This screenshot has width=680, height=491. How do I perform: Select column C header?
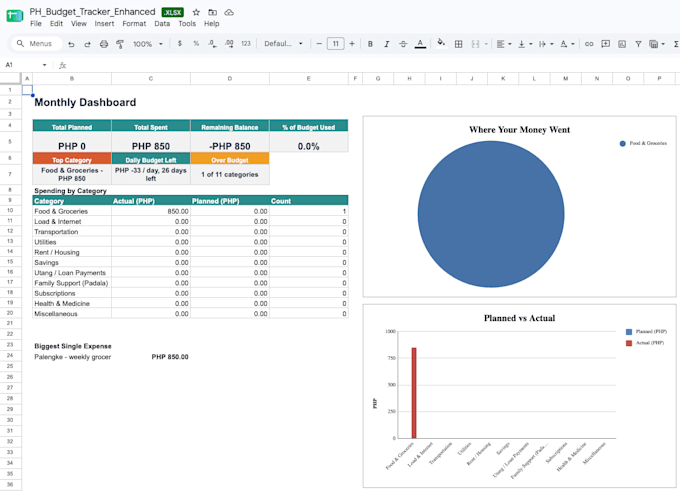150,79
